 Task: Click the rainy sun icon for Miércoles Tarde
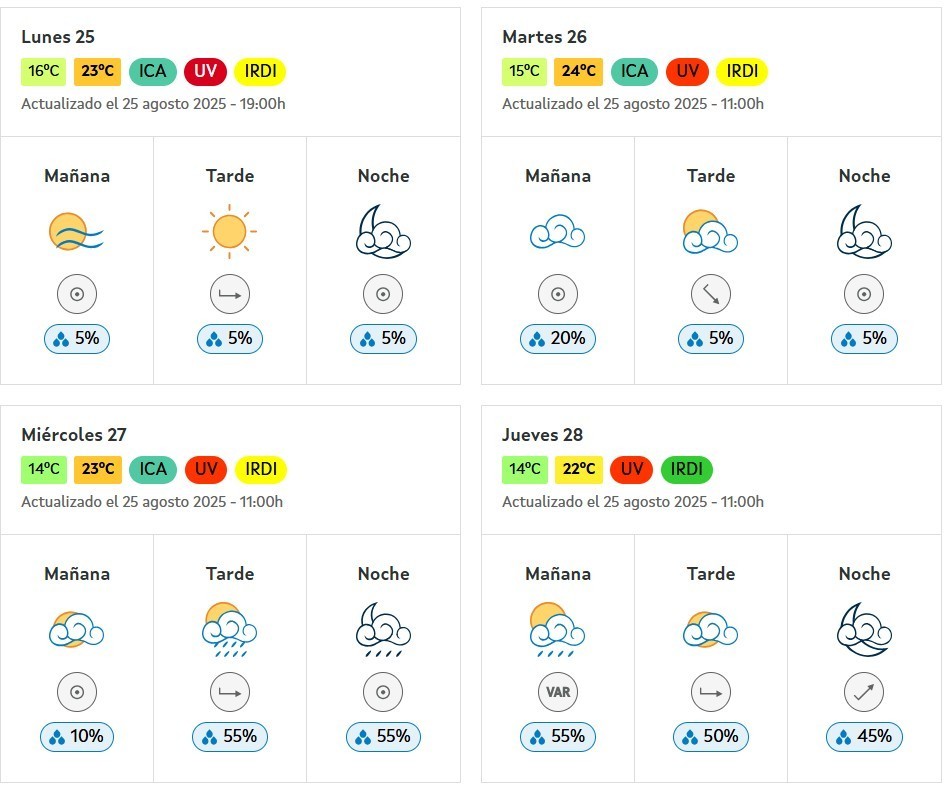click(230, 630)
